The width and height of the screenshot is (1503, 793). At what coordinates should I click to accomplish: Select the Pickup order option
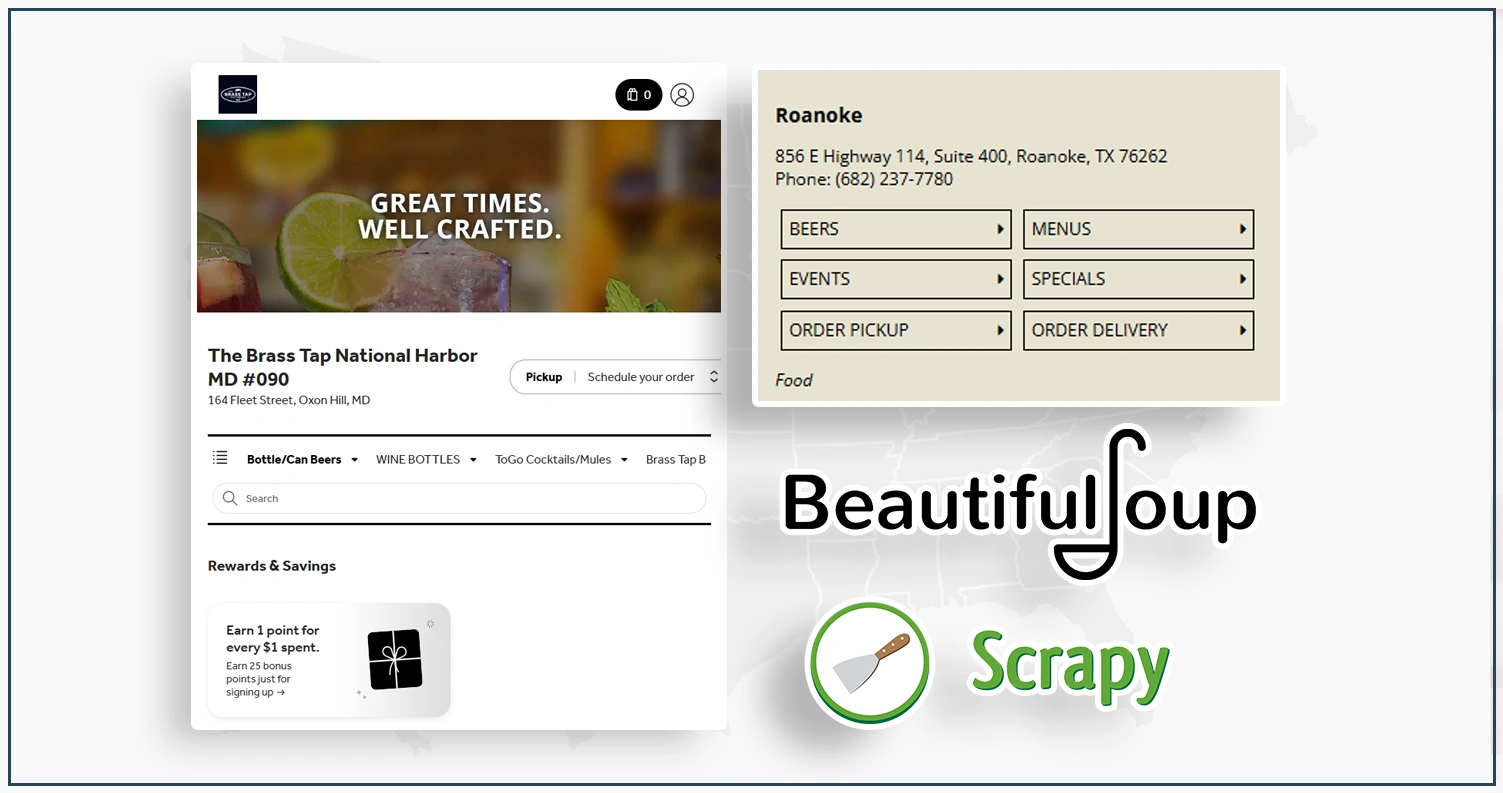point(544,377)
